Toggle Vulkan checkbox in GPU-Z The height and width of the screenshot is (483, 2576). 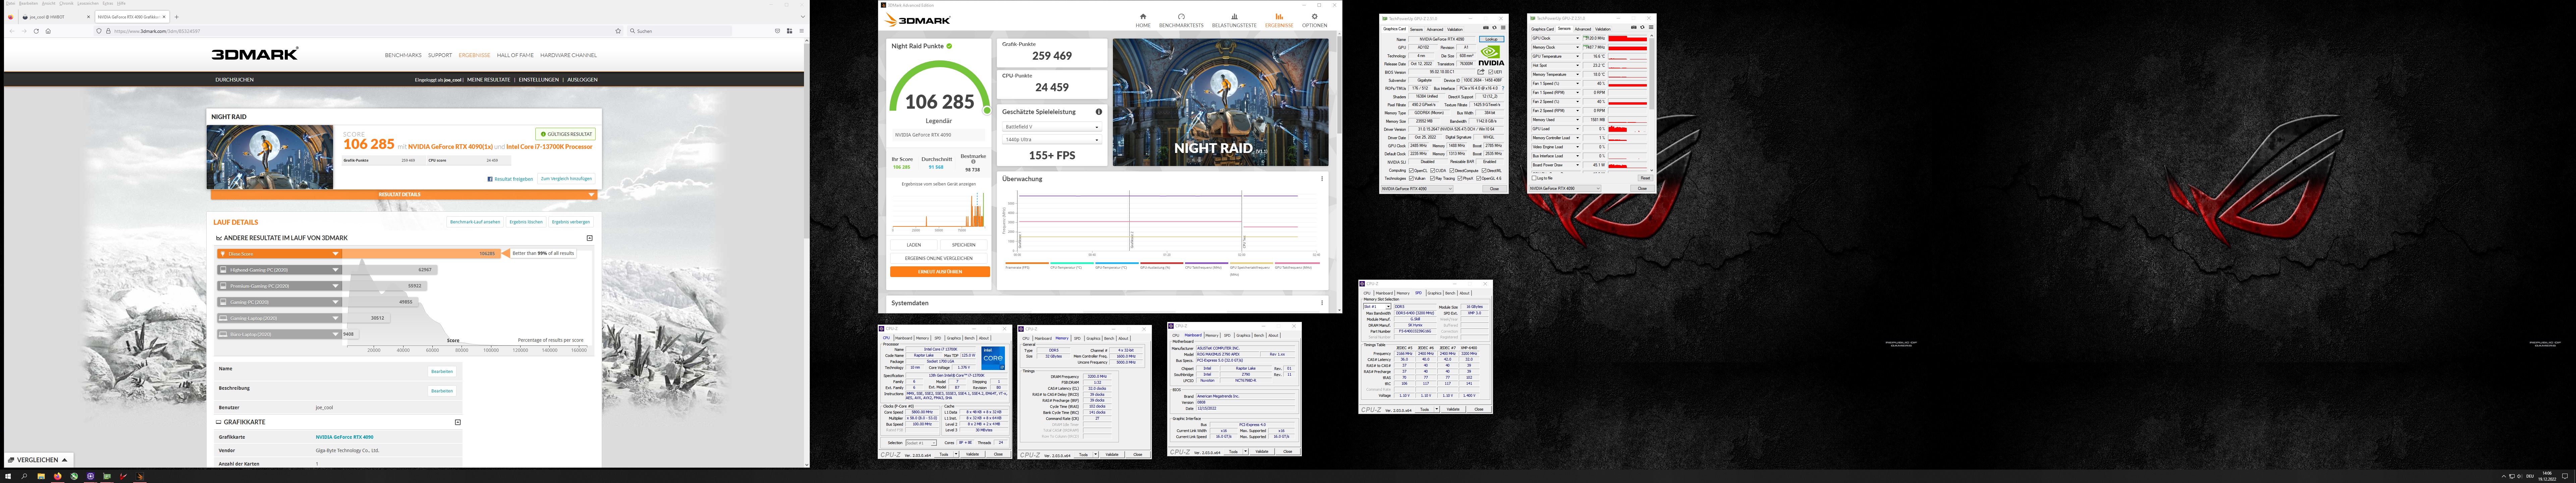1411,178
